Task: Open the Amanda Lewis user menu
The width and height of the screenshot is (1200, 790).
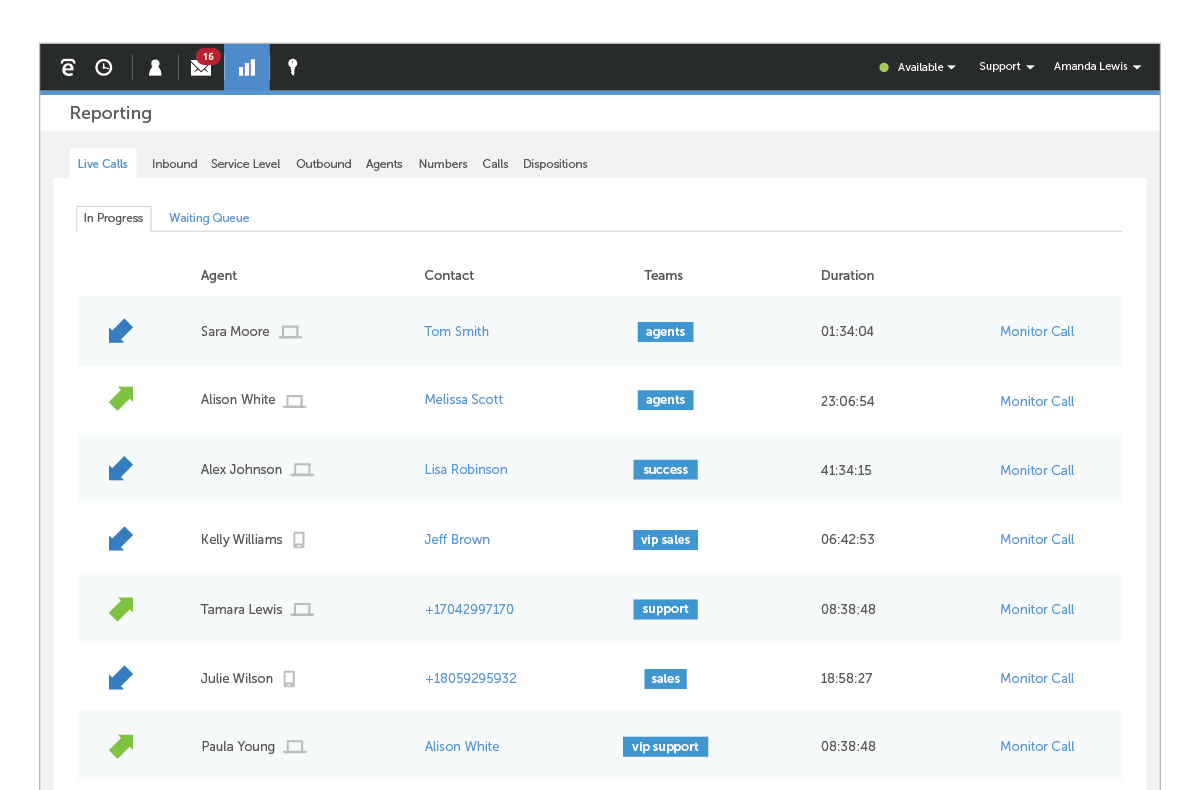Action: pyautogui.click(x=1097, y=67)
